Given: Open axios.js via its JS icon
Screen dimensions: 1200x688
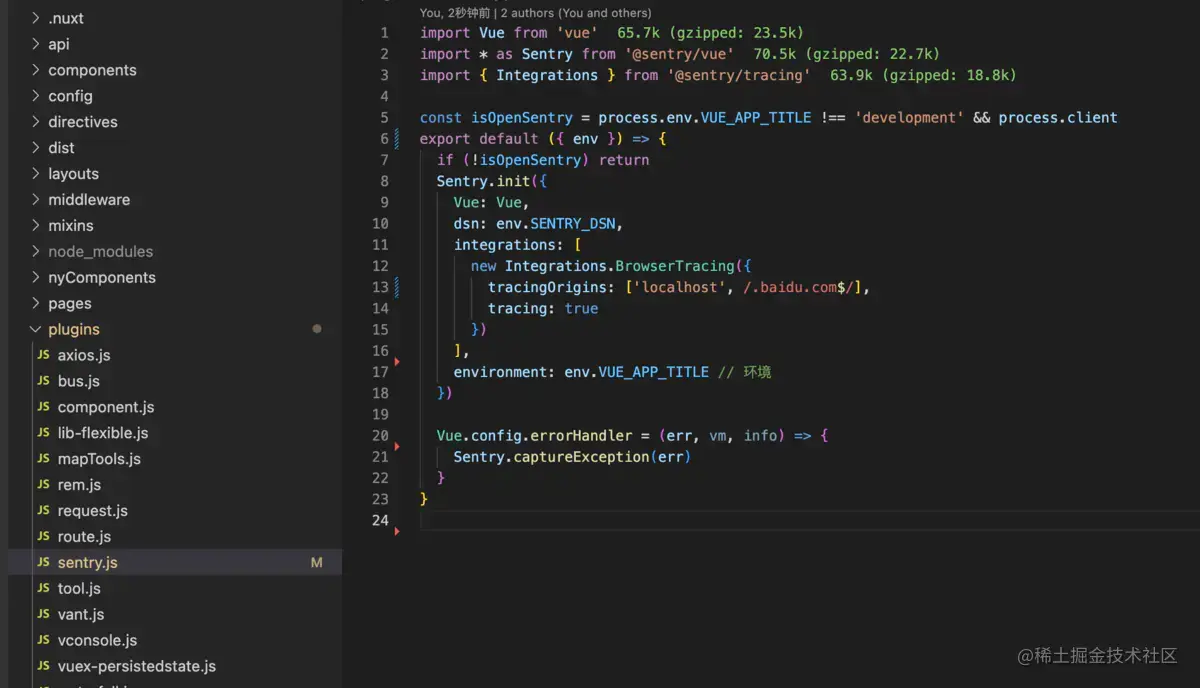Looking at the screenshot, I should 43,355.
